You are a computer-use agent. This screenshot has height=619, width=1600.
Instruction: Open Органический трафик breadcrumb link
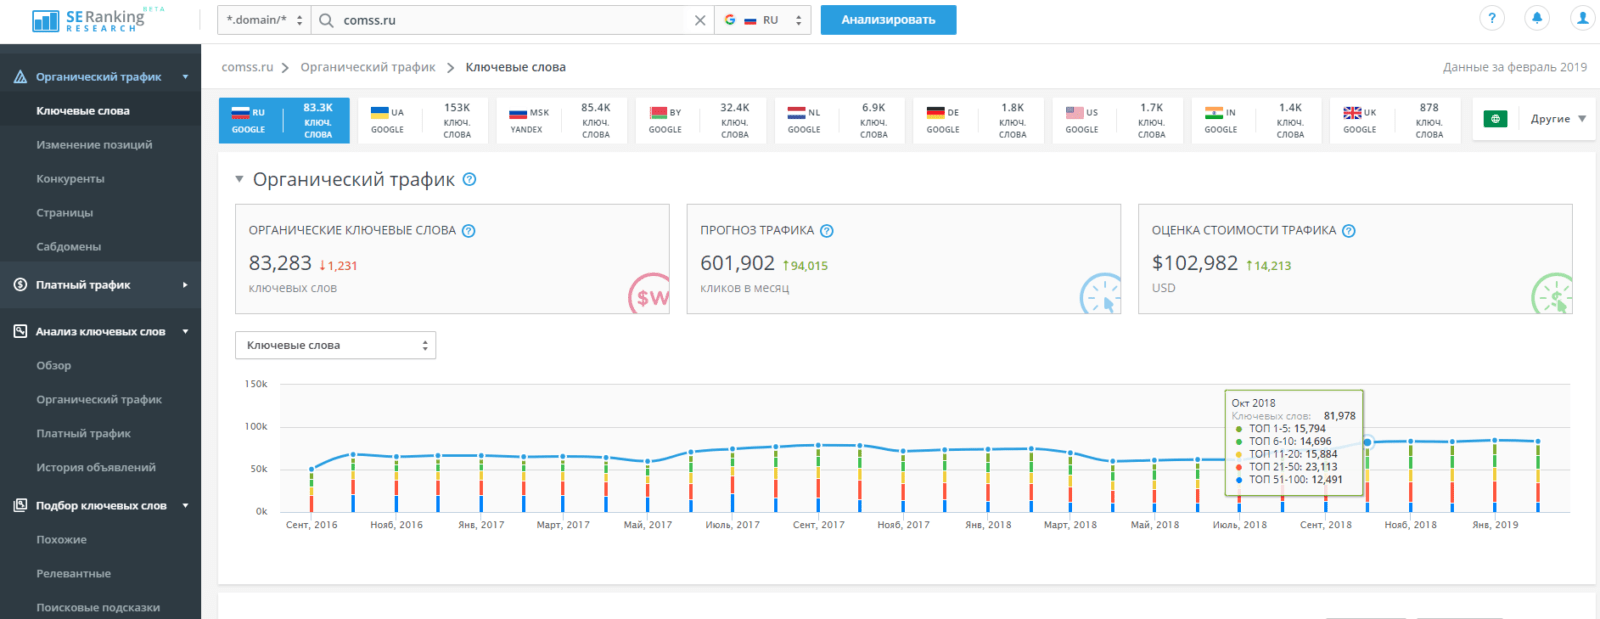[368, 67]
